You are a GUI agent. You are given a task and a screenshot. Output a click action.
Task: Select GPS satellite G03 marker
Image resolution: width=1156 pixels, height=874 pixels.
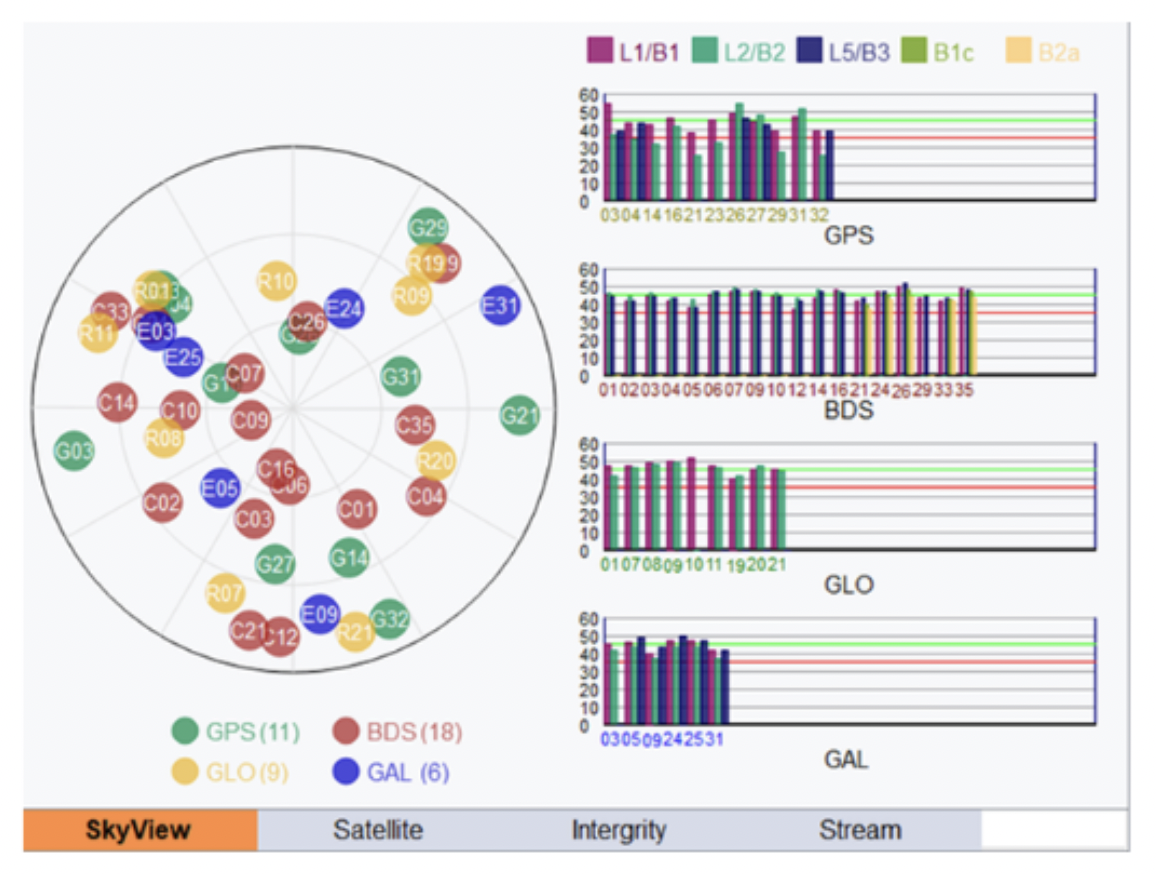74,452
